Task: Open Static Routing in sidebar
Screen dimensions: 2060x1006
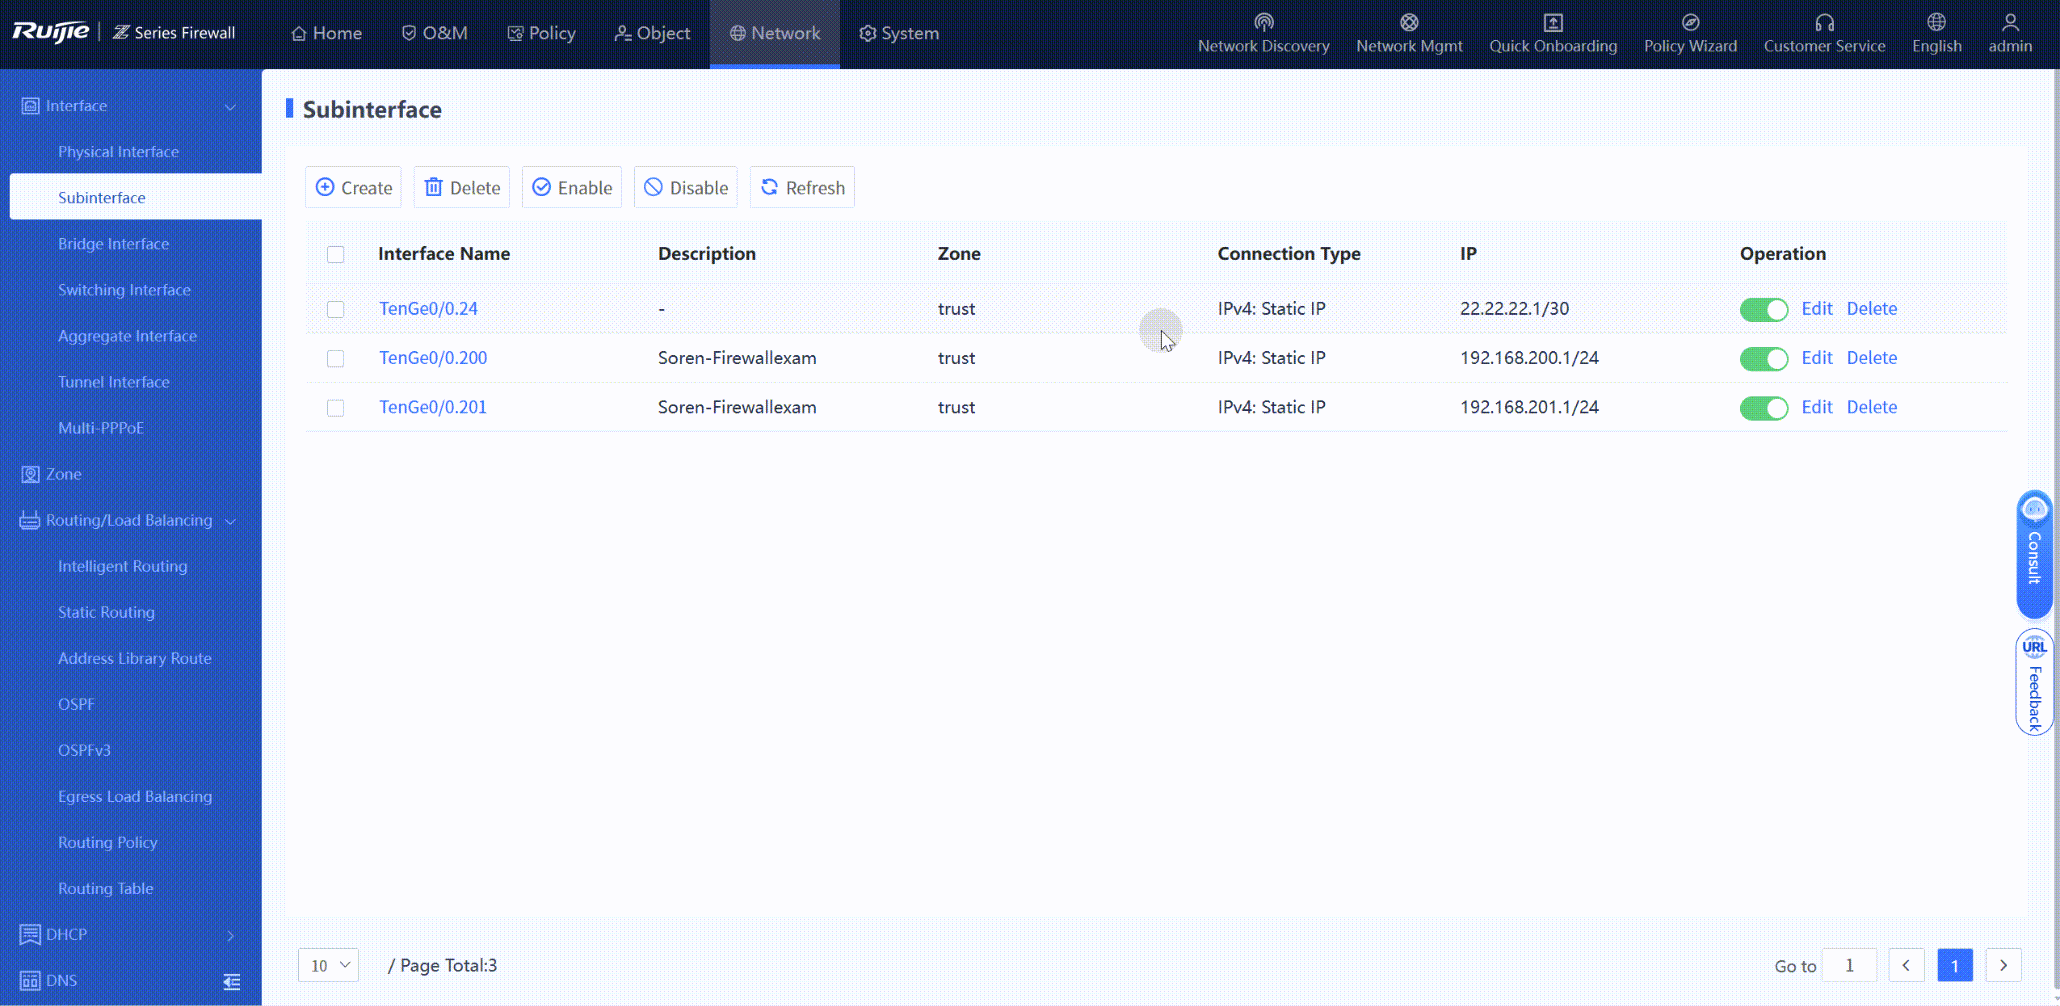Action: (106, 612)
